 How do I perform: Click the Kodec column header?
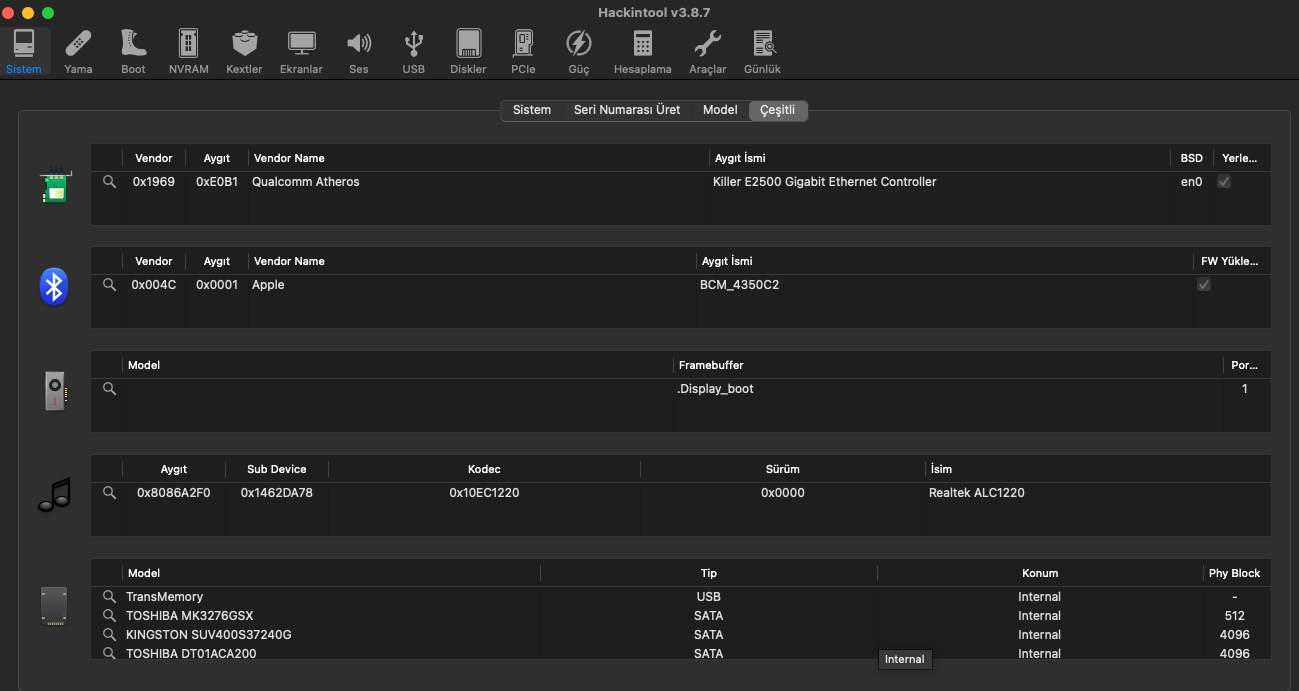point(484,469)
